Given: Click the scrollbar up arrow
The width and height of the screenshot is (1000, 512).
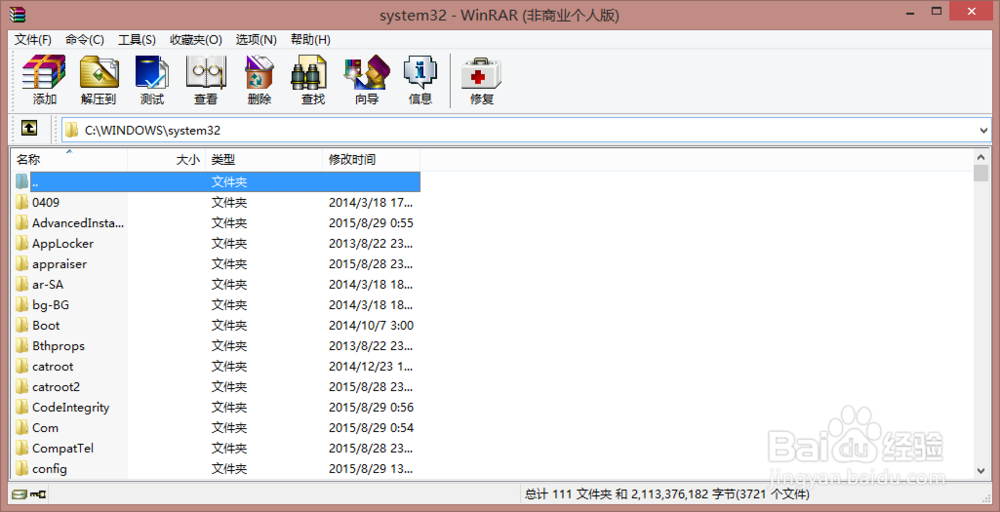Looking at the screenshot, I should pyautogui.click(x=981, y=156).
